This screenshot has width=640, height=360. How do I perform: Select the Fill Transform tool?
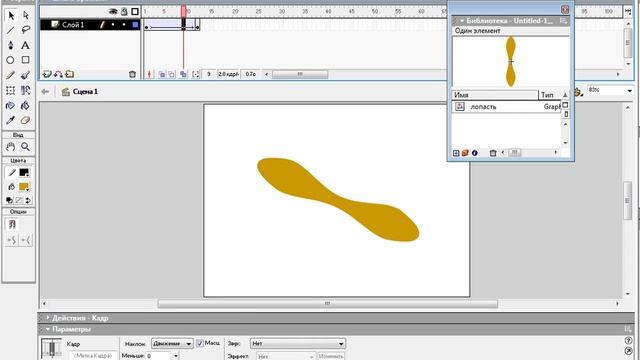[x=26, y=90]
